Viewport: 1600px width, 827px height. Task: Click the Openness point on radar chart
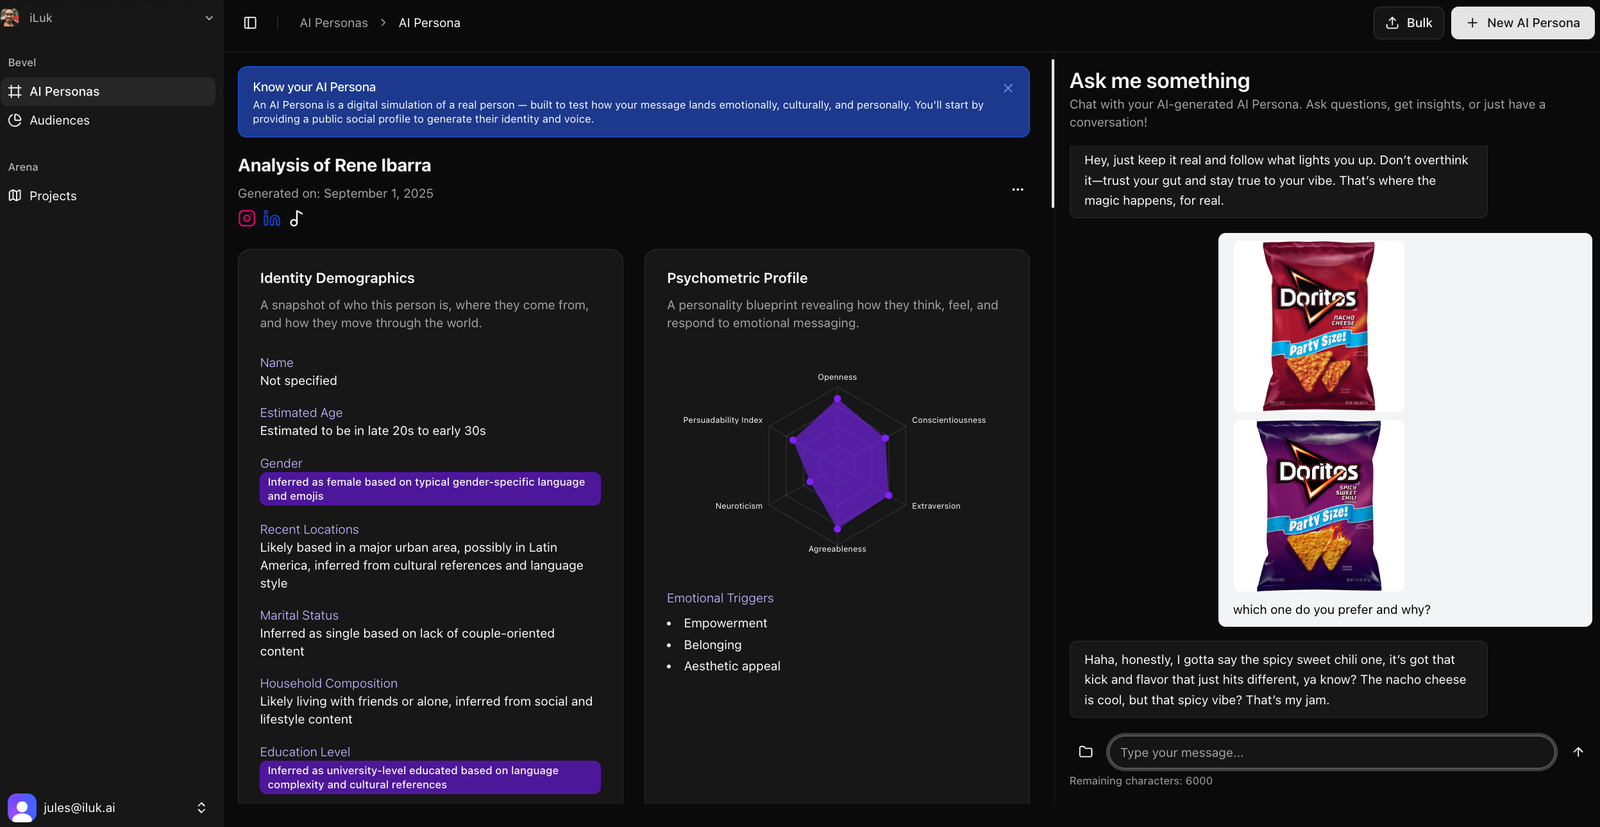(x=837, y=398)
